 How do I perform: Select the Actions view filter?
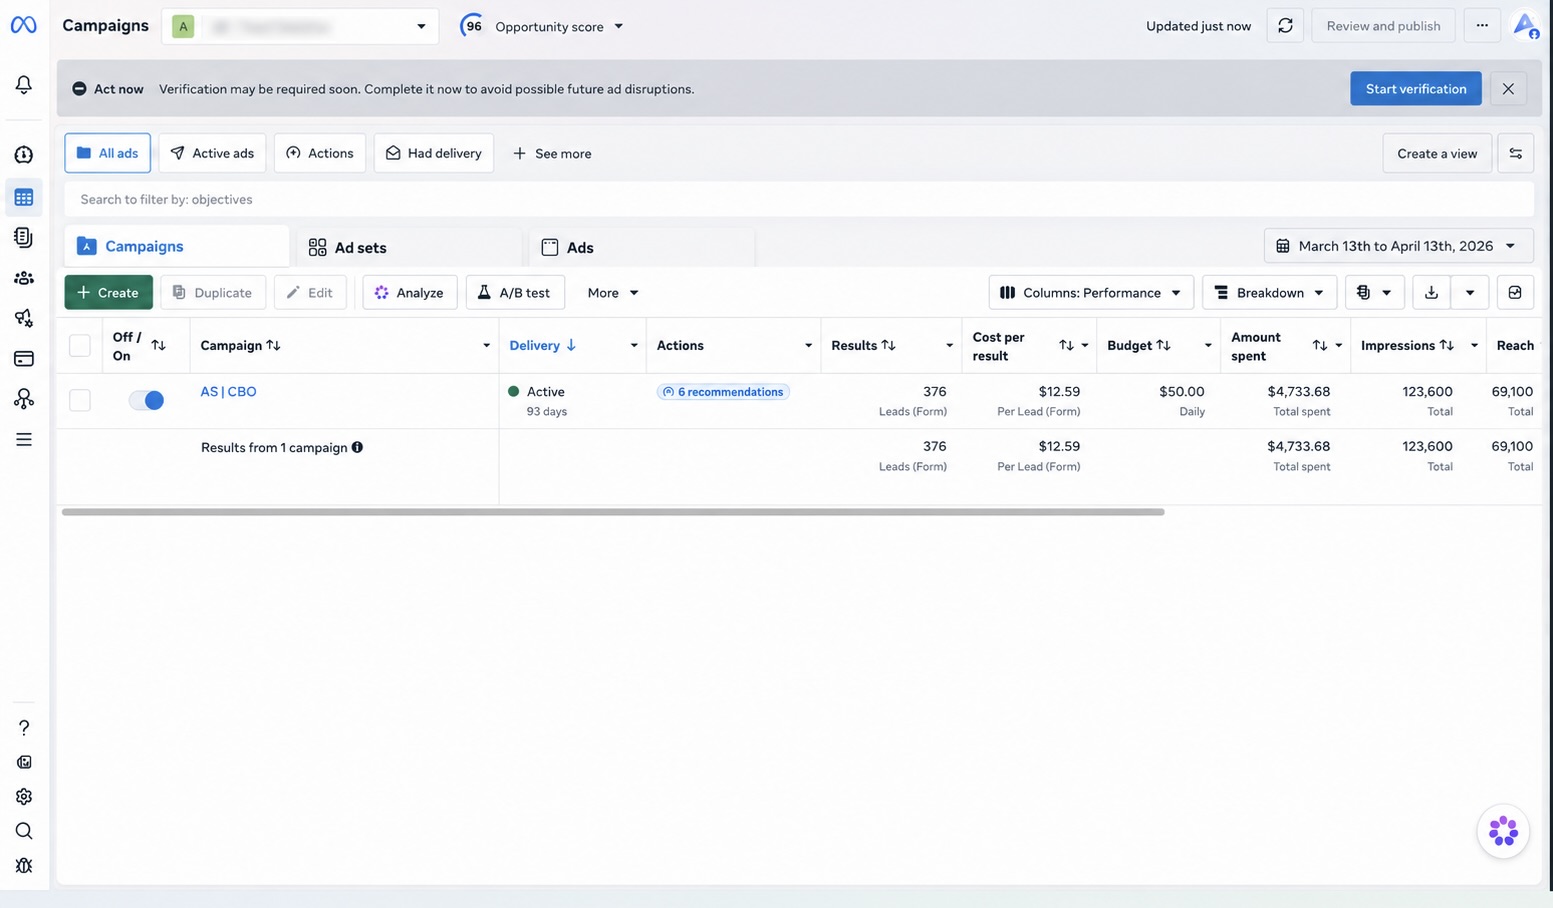320,153
